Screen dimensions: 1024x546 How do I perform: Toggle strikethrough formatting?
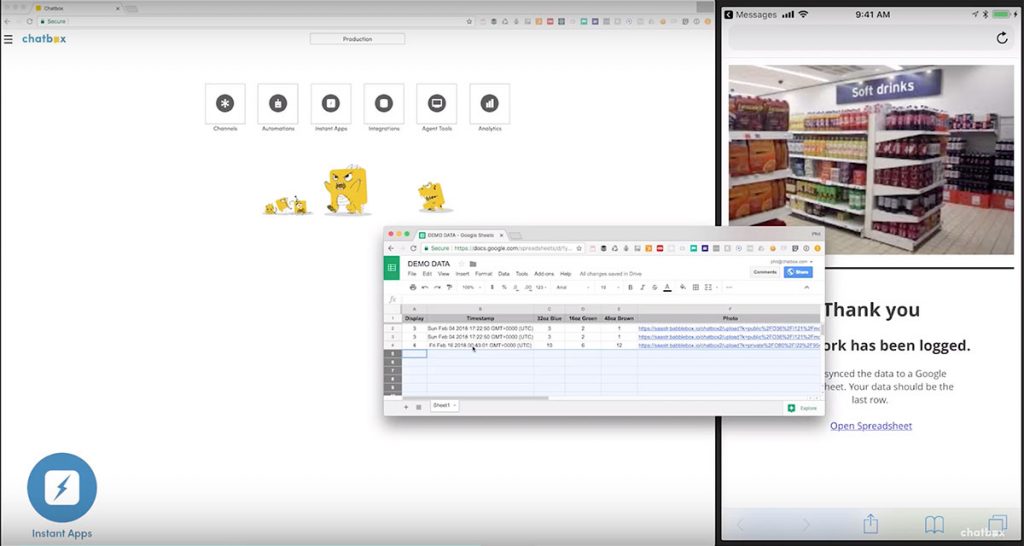pyautogui.click(x=655, y=287)
